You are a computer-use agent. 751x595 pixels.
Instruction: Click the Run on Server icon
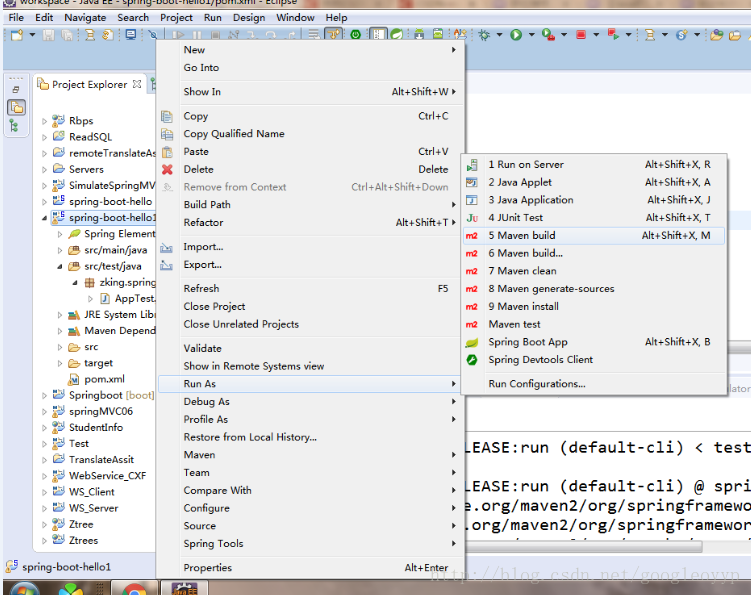(472, 165)
